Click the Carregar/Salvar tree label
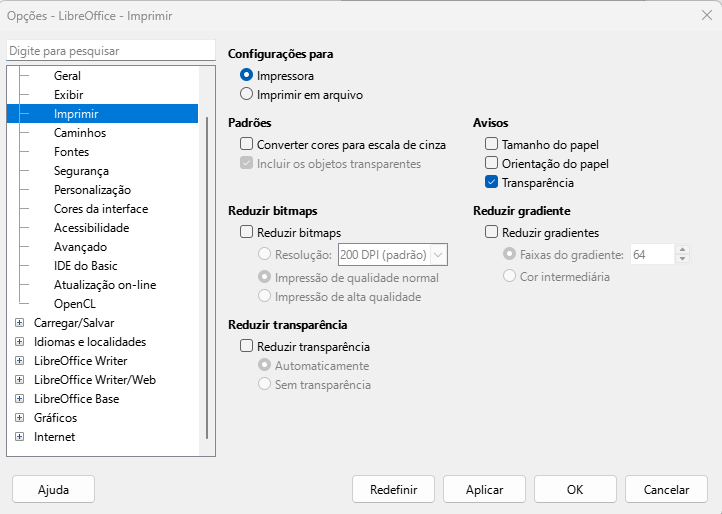Viewport: 722px width, 514px height. (x=74, y=323)
